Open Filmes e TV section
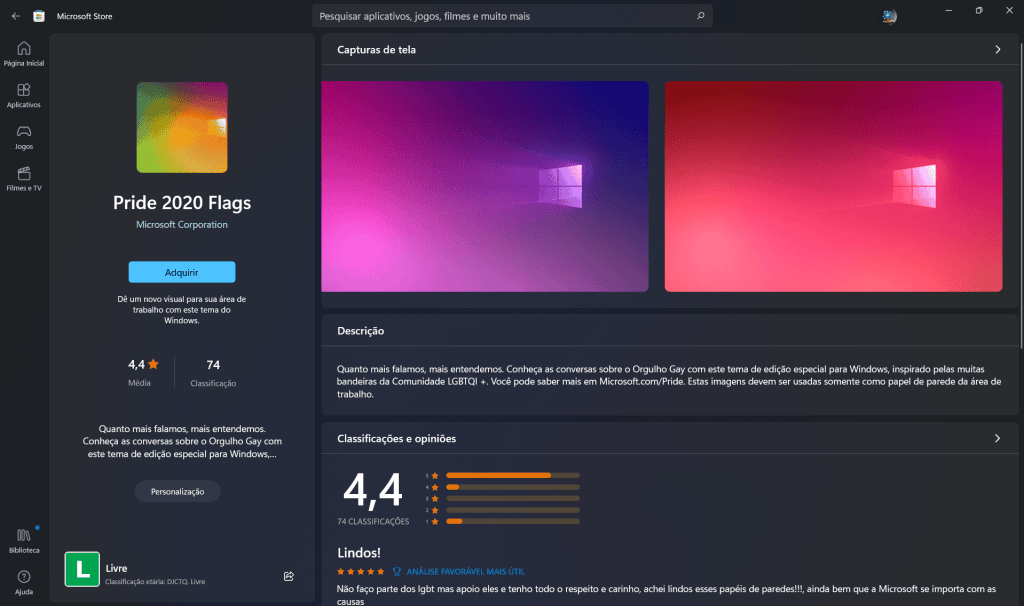This screenshot has width=1024, height=606. point(24,179)
